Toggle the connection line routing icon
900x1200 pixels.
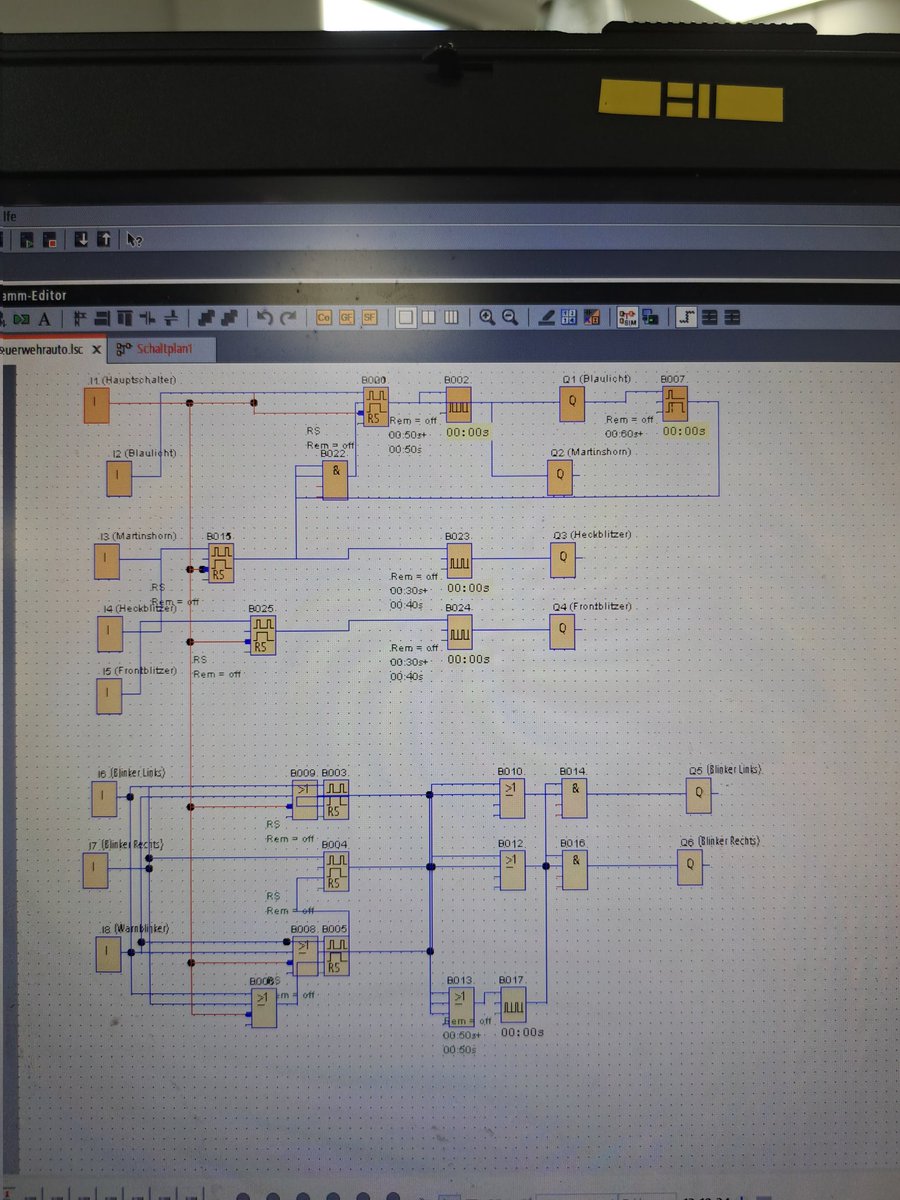(x=686, y=317)
